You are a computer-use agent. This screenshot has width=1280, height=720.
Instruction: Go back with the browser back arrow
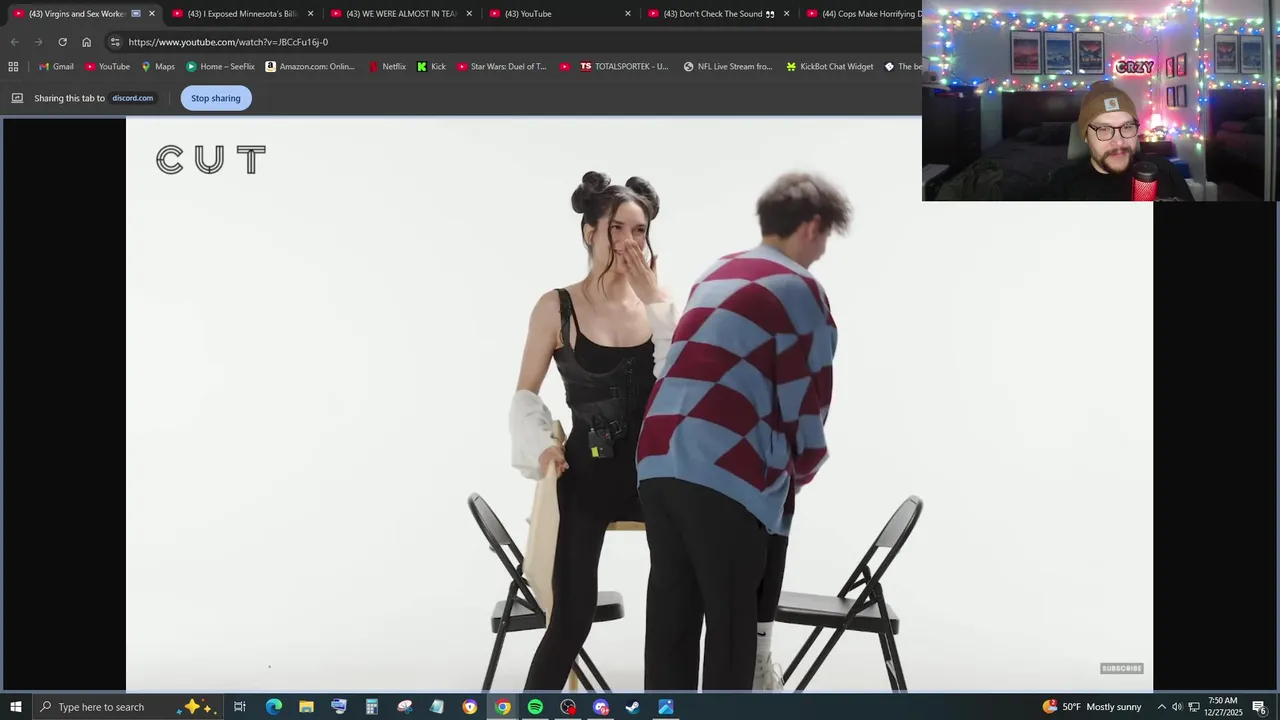14,42
